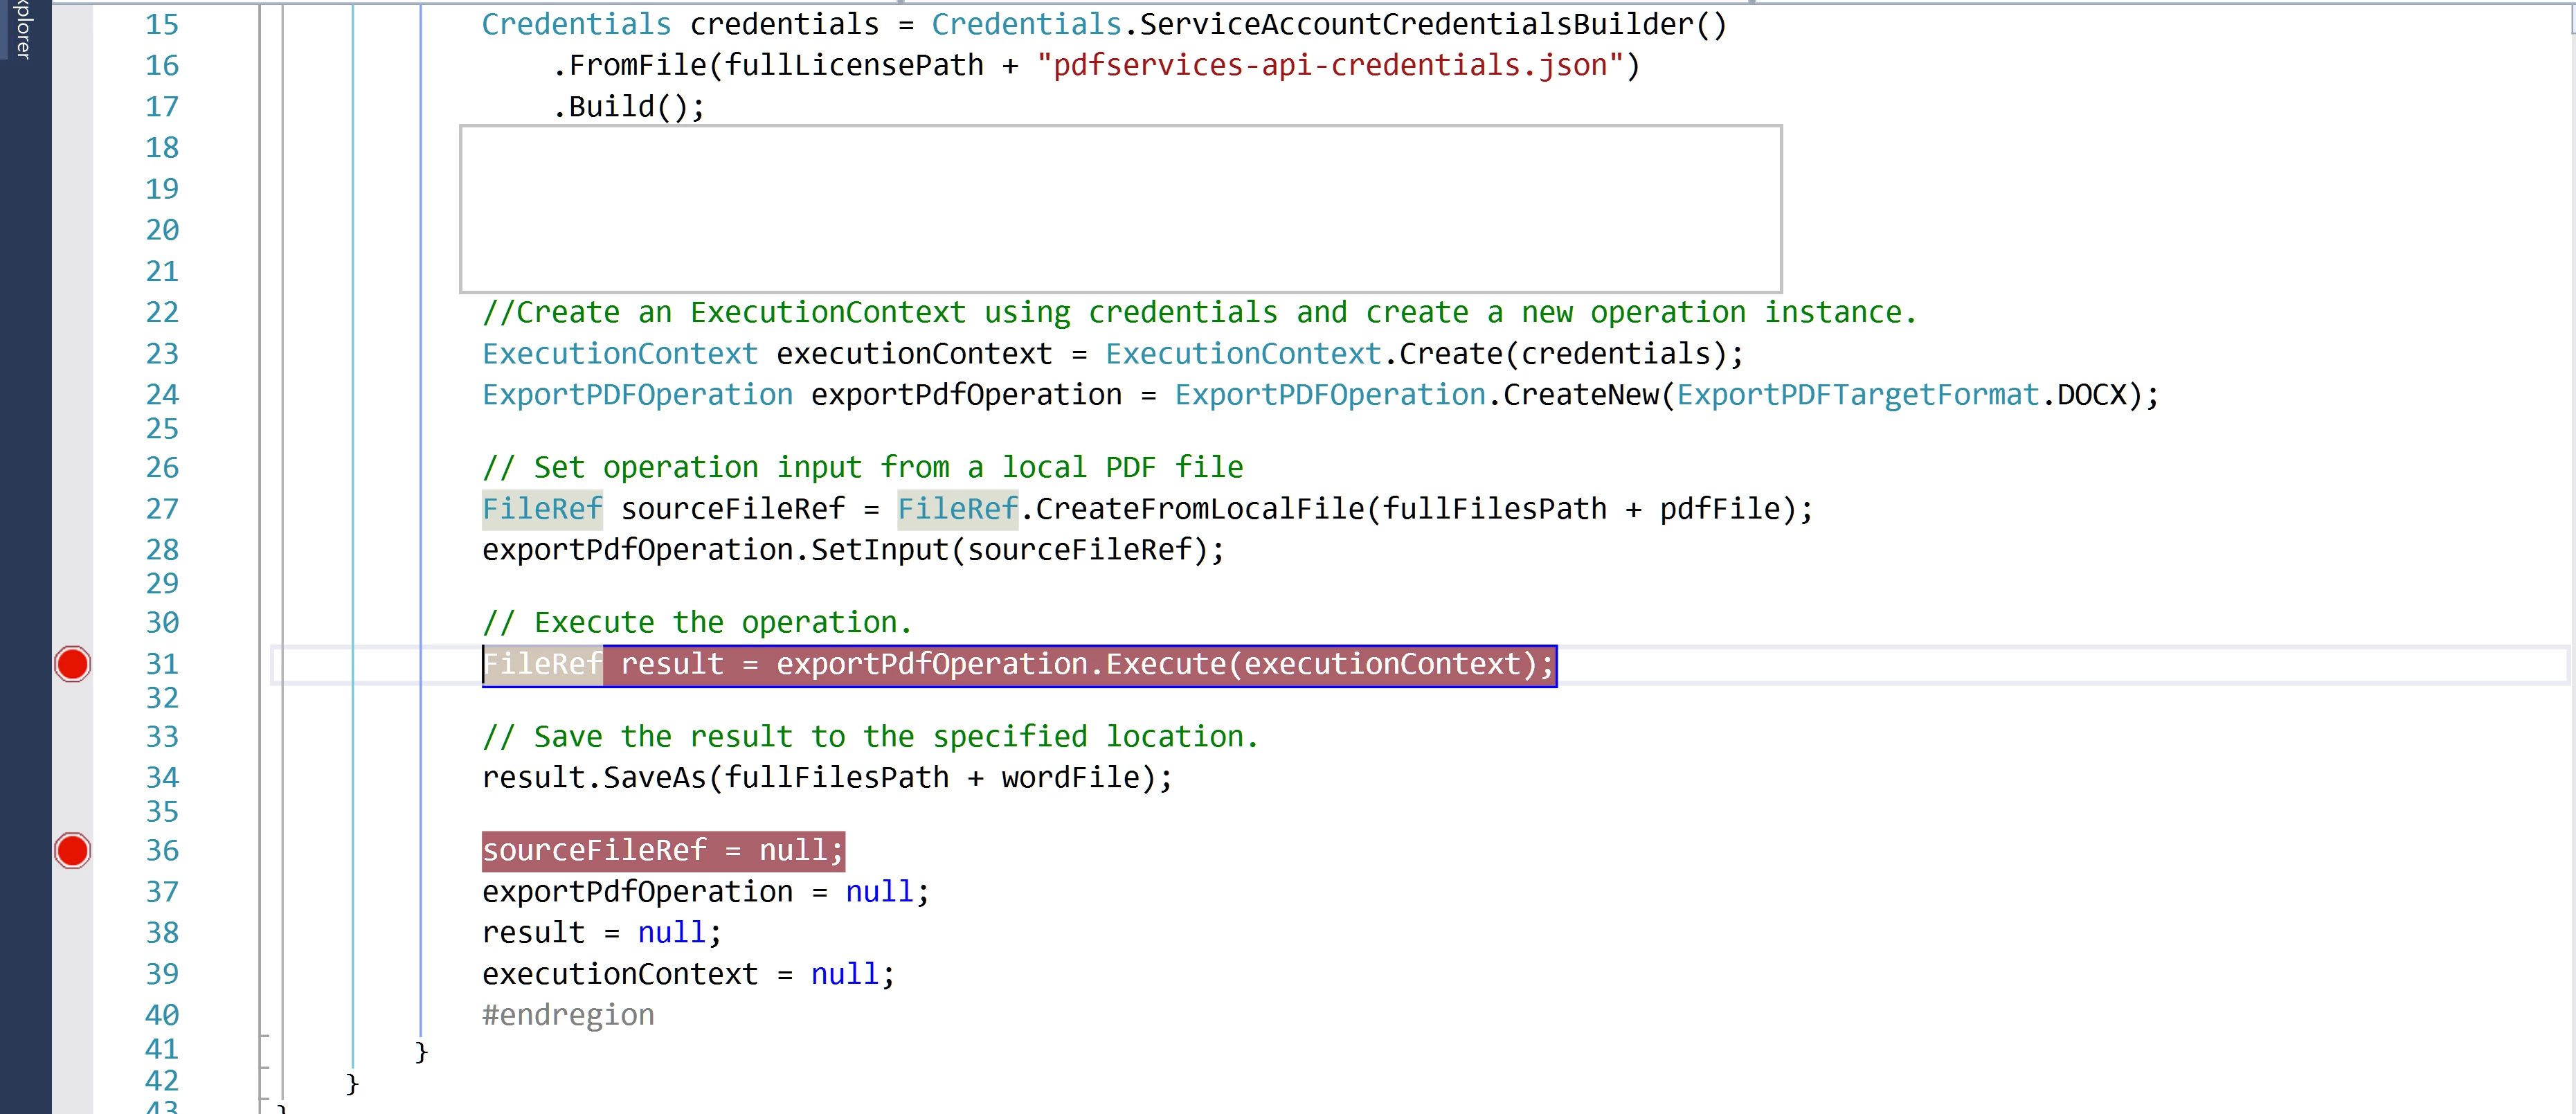The width and height of the screenshot is (2576, 1114).
Task: Click the ExportPDFTargetFormat type name
Action: click(1857, 395)
